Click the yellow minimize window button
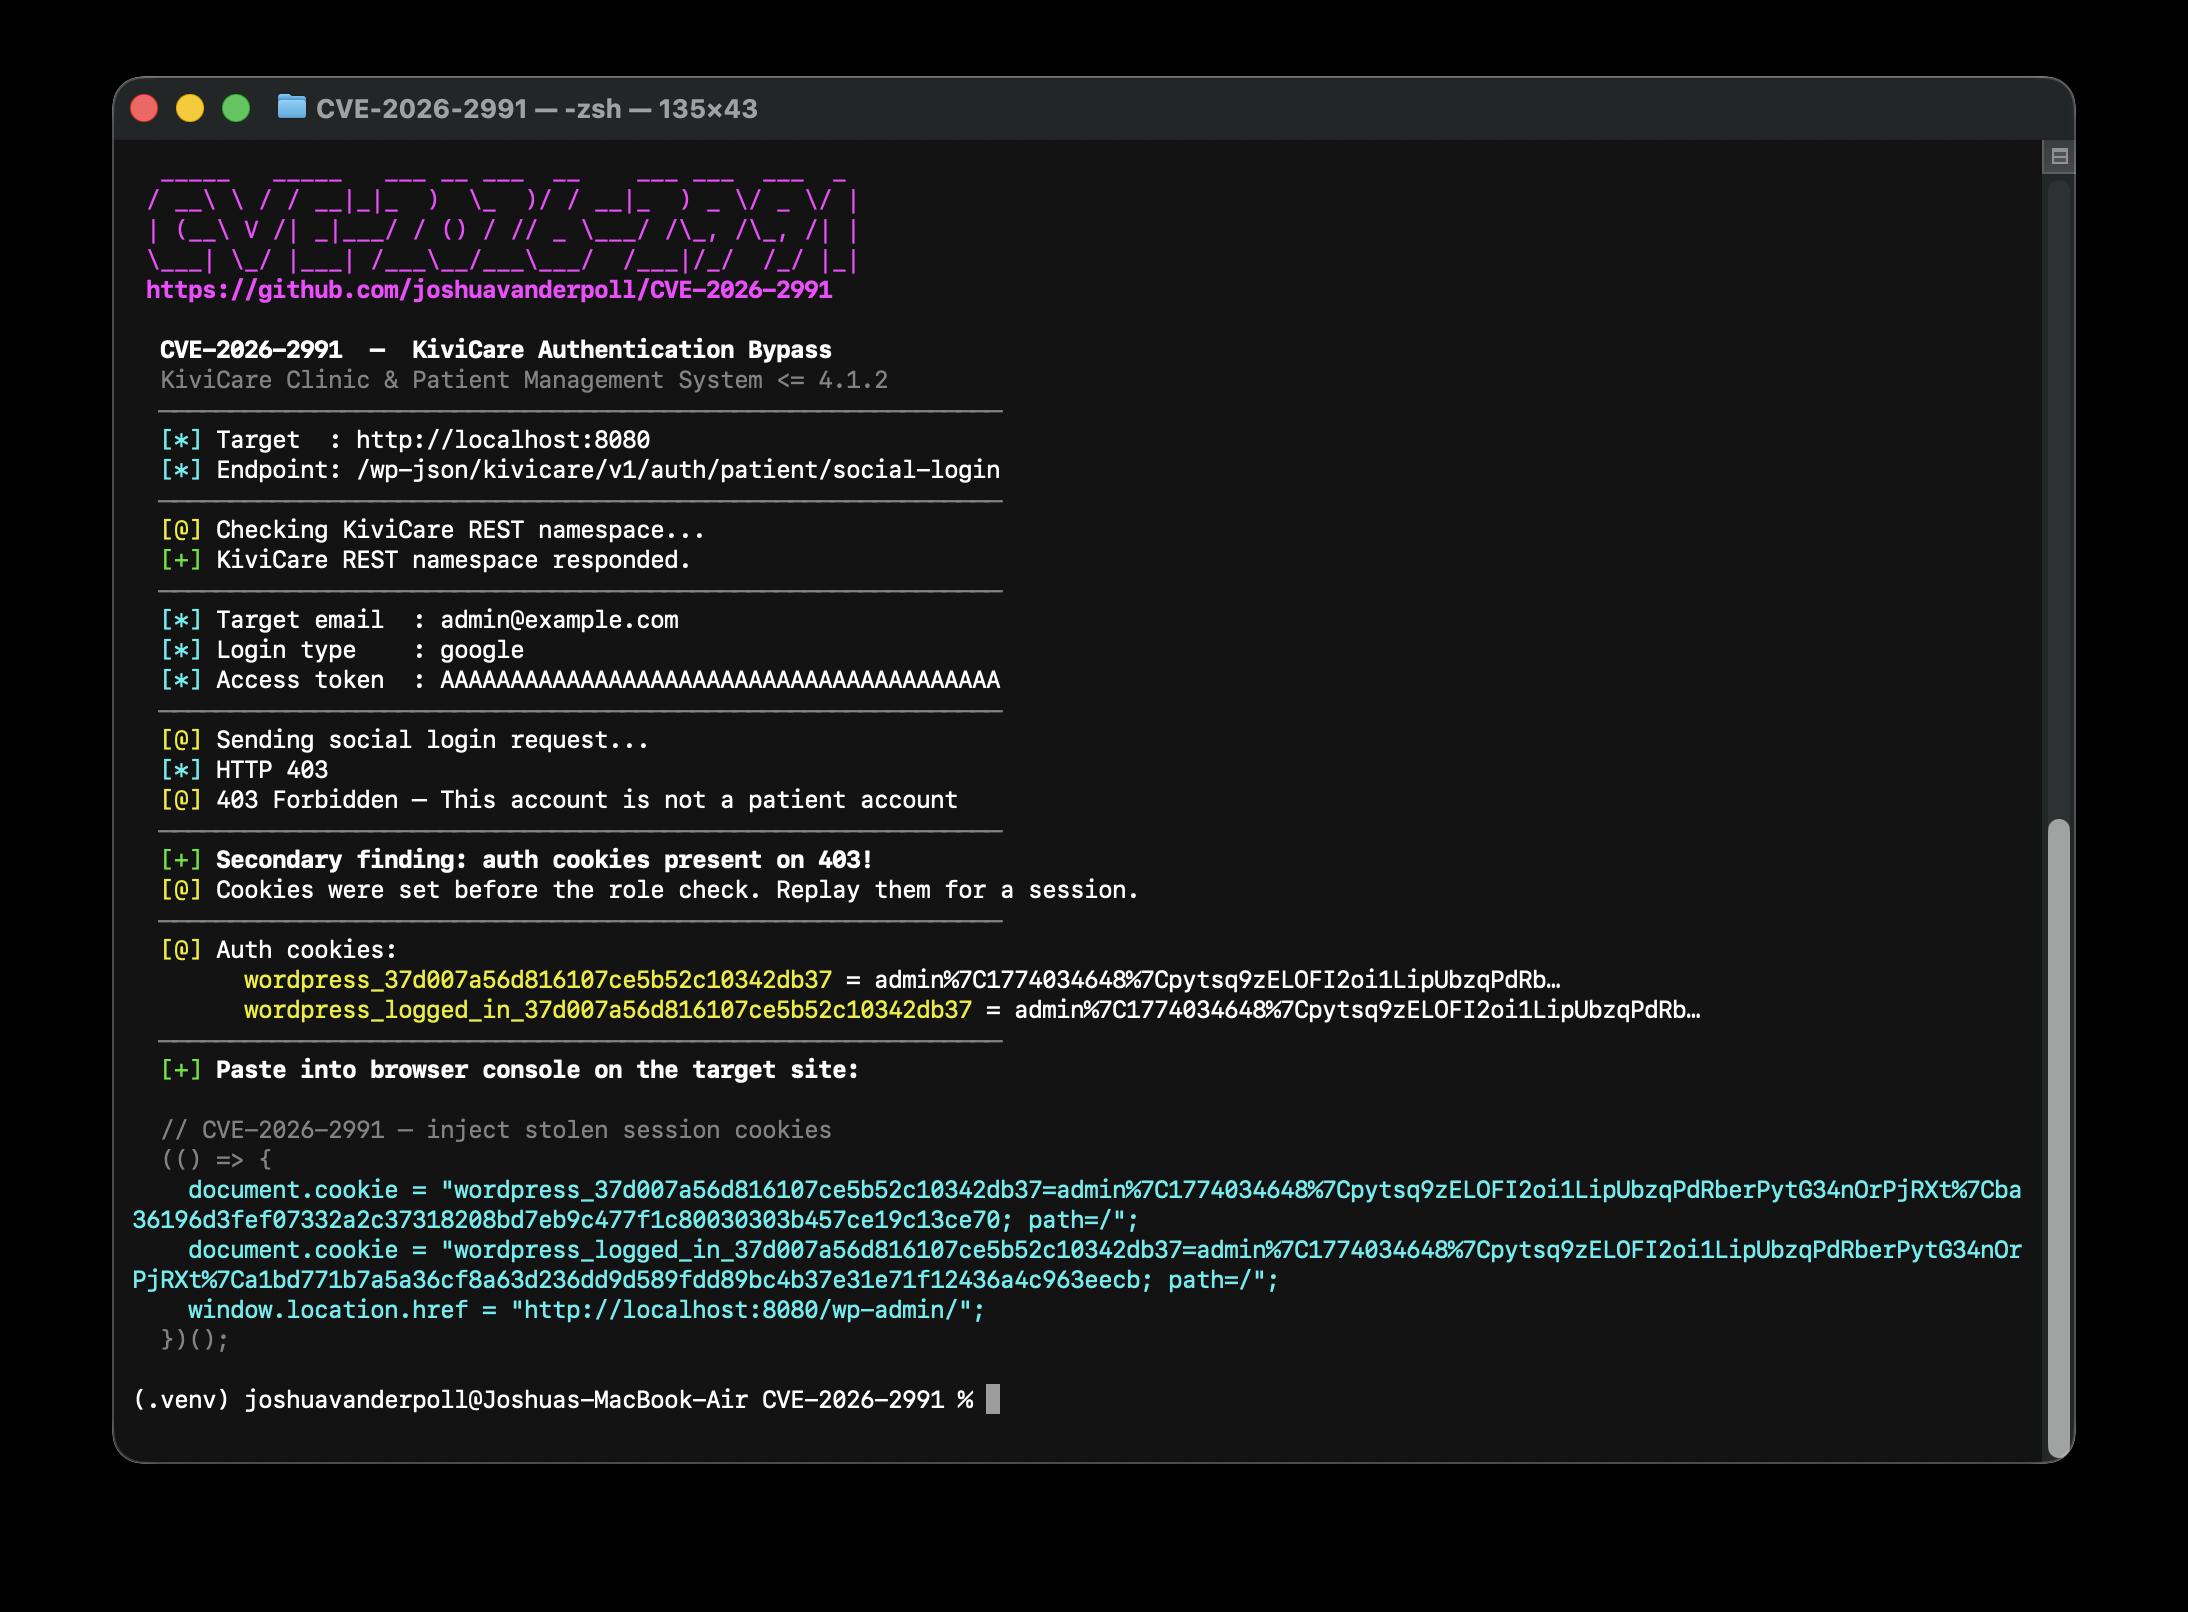 [190, 108]
